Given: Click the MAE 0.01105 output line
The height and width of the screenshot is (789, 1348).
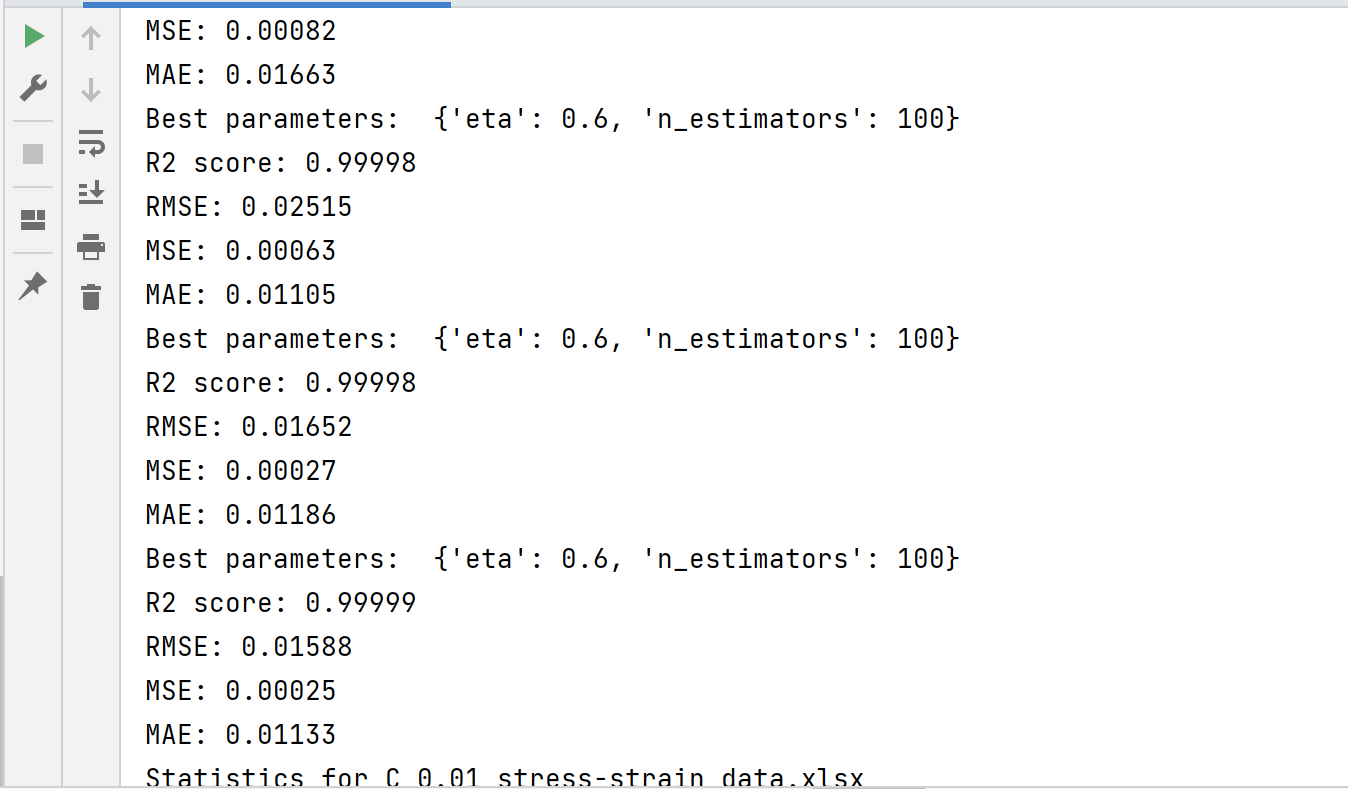Looking at the screenshot, I should coord(240,294).
